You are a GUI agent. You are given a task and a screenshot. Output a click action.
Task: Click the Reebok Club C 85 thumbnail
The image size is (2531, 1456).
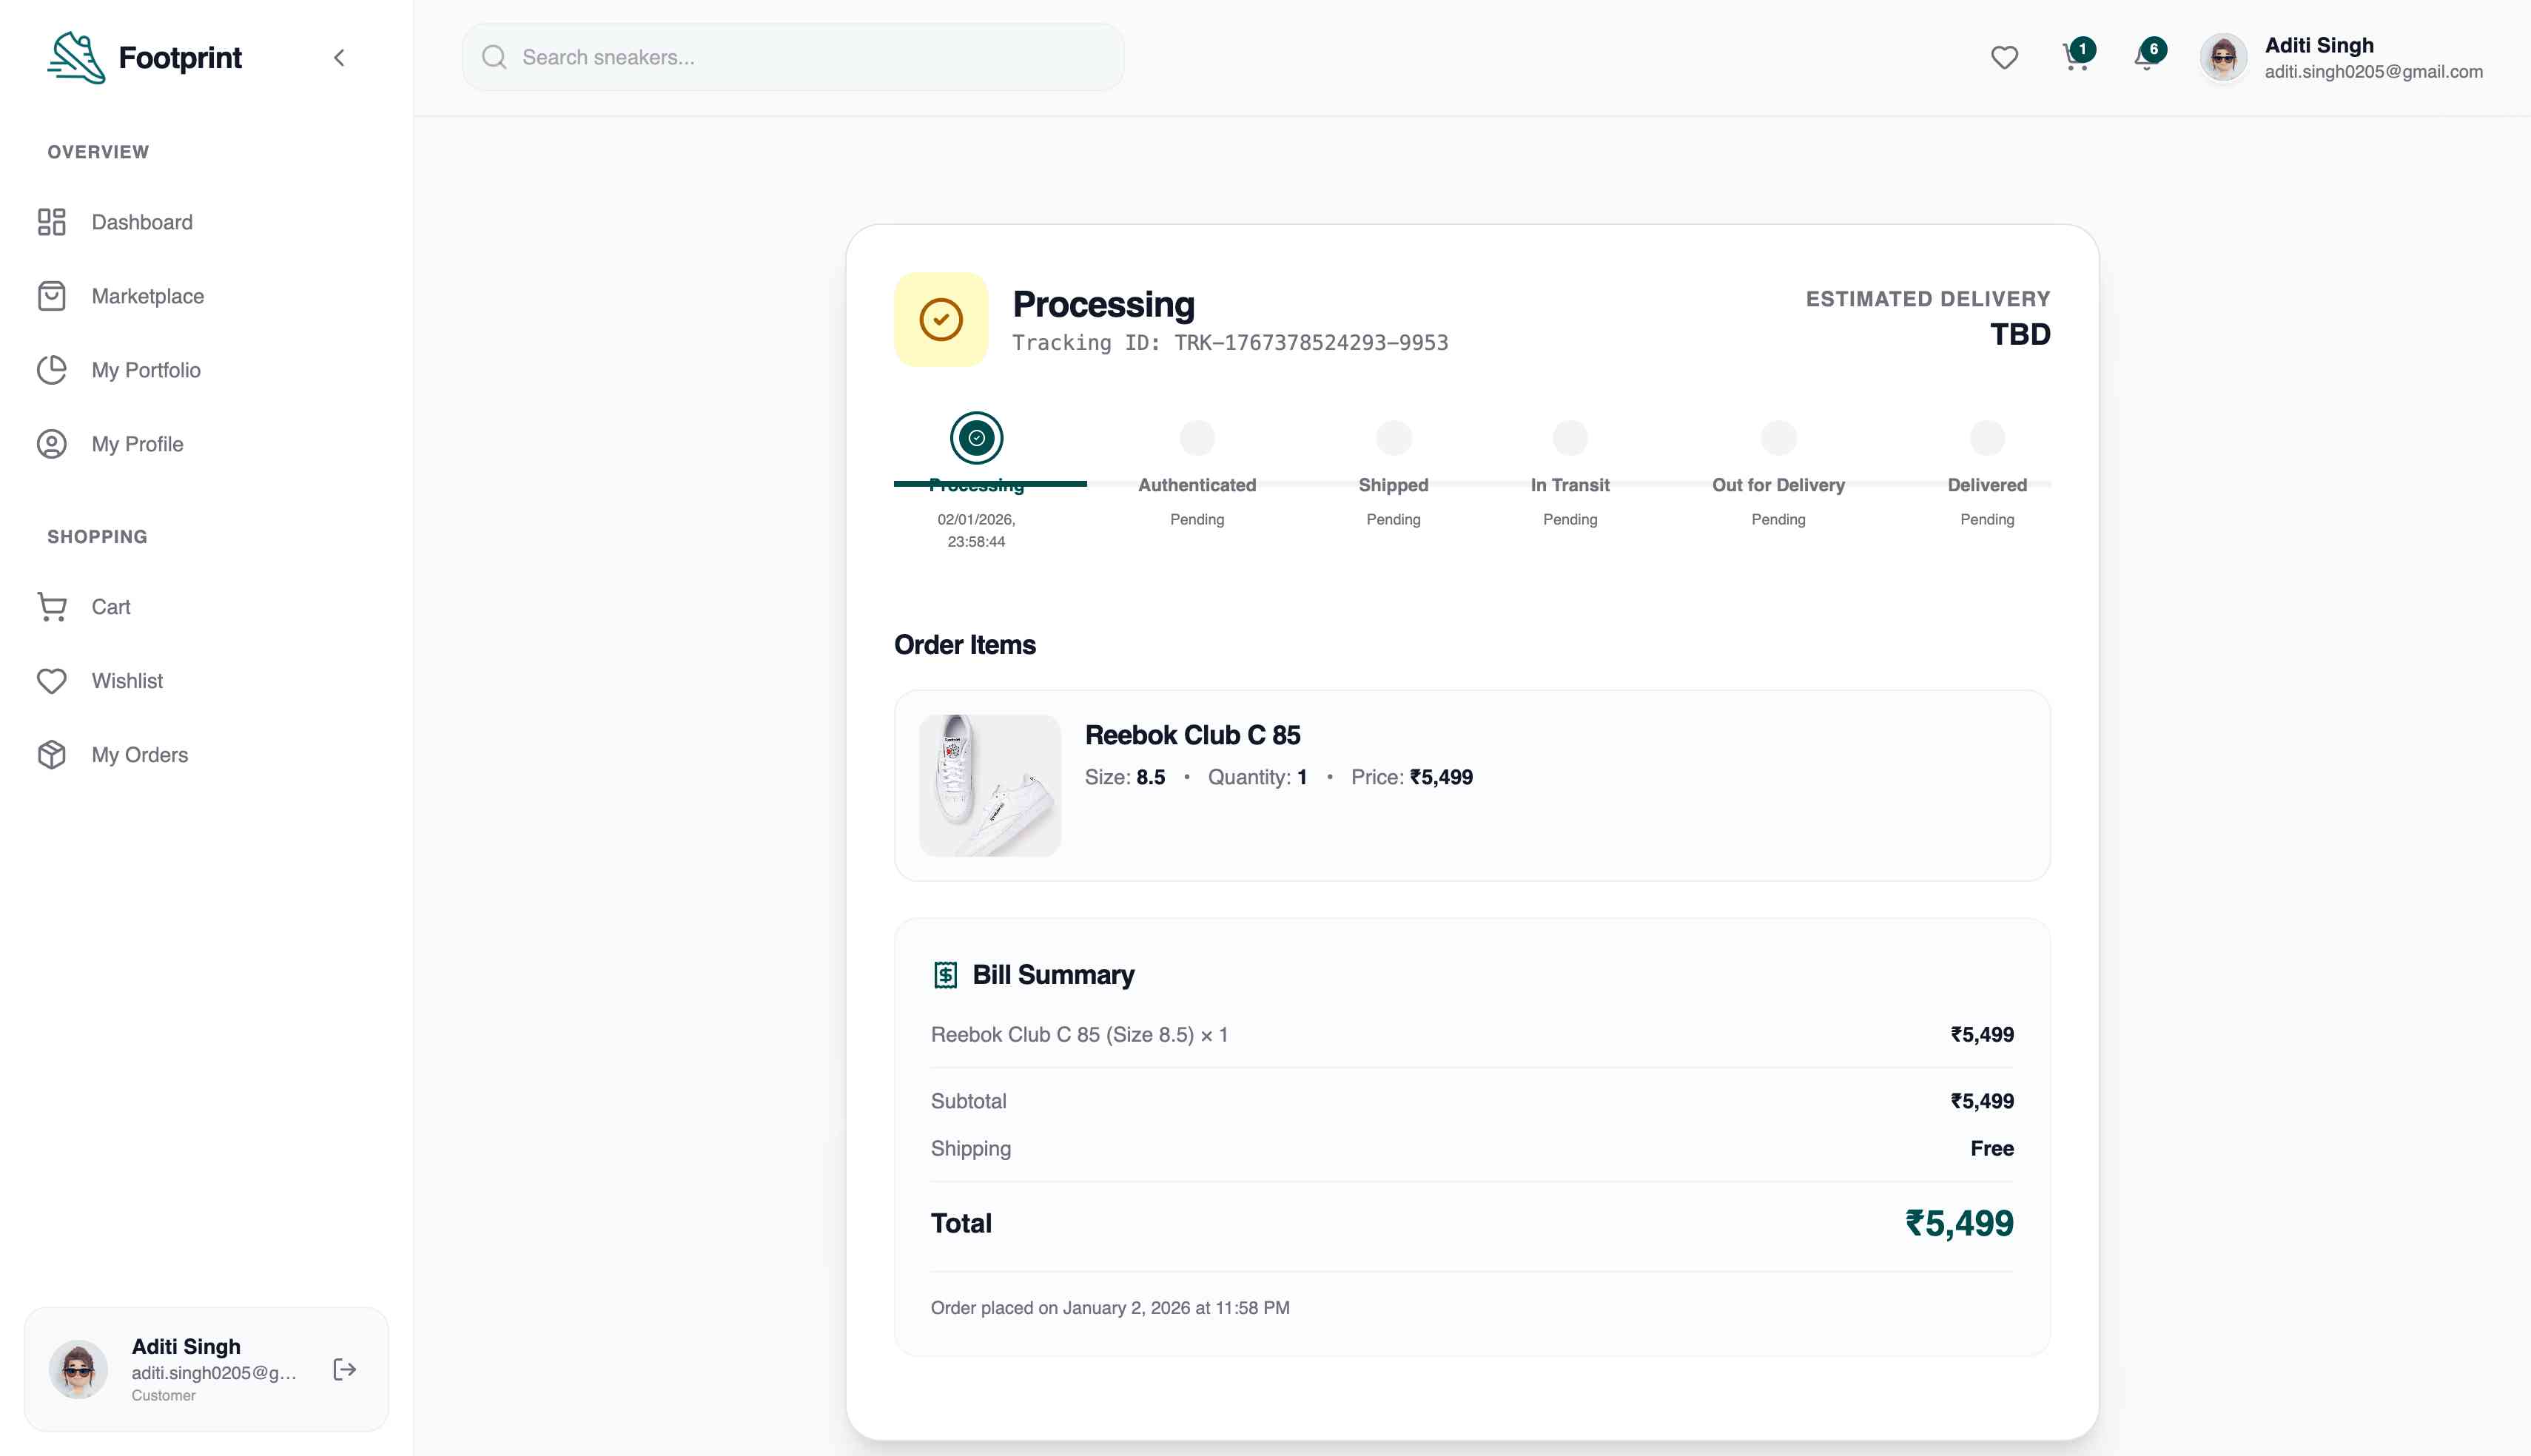point(989,785)
